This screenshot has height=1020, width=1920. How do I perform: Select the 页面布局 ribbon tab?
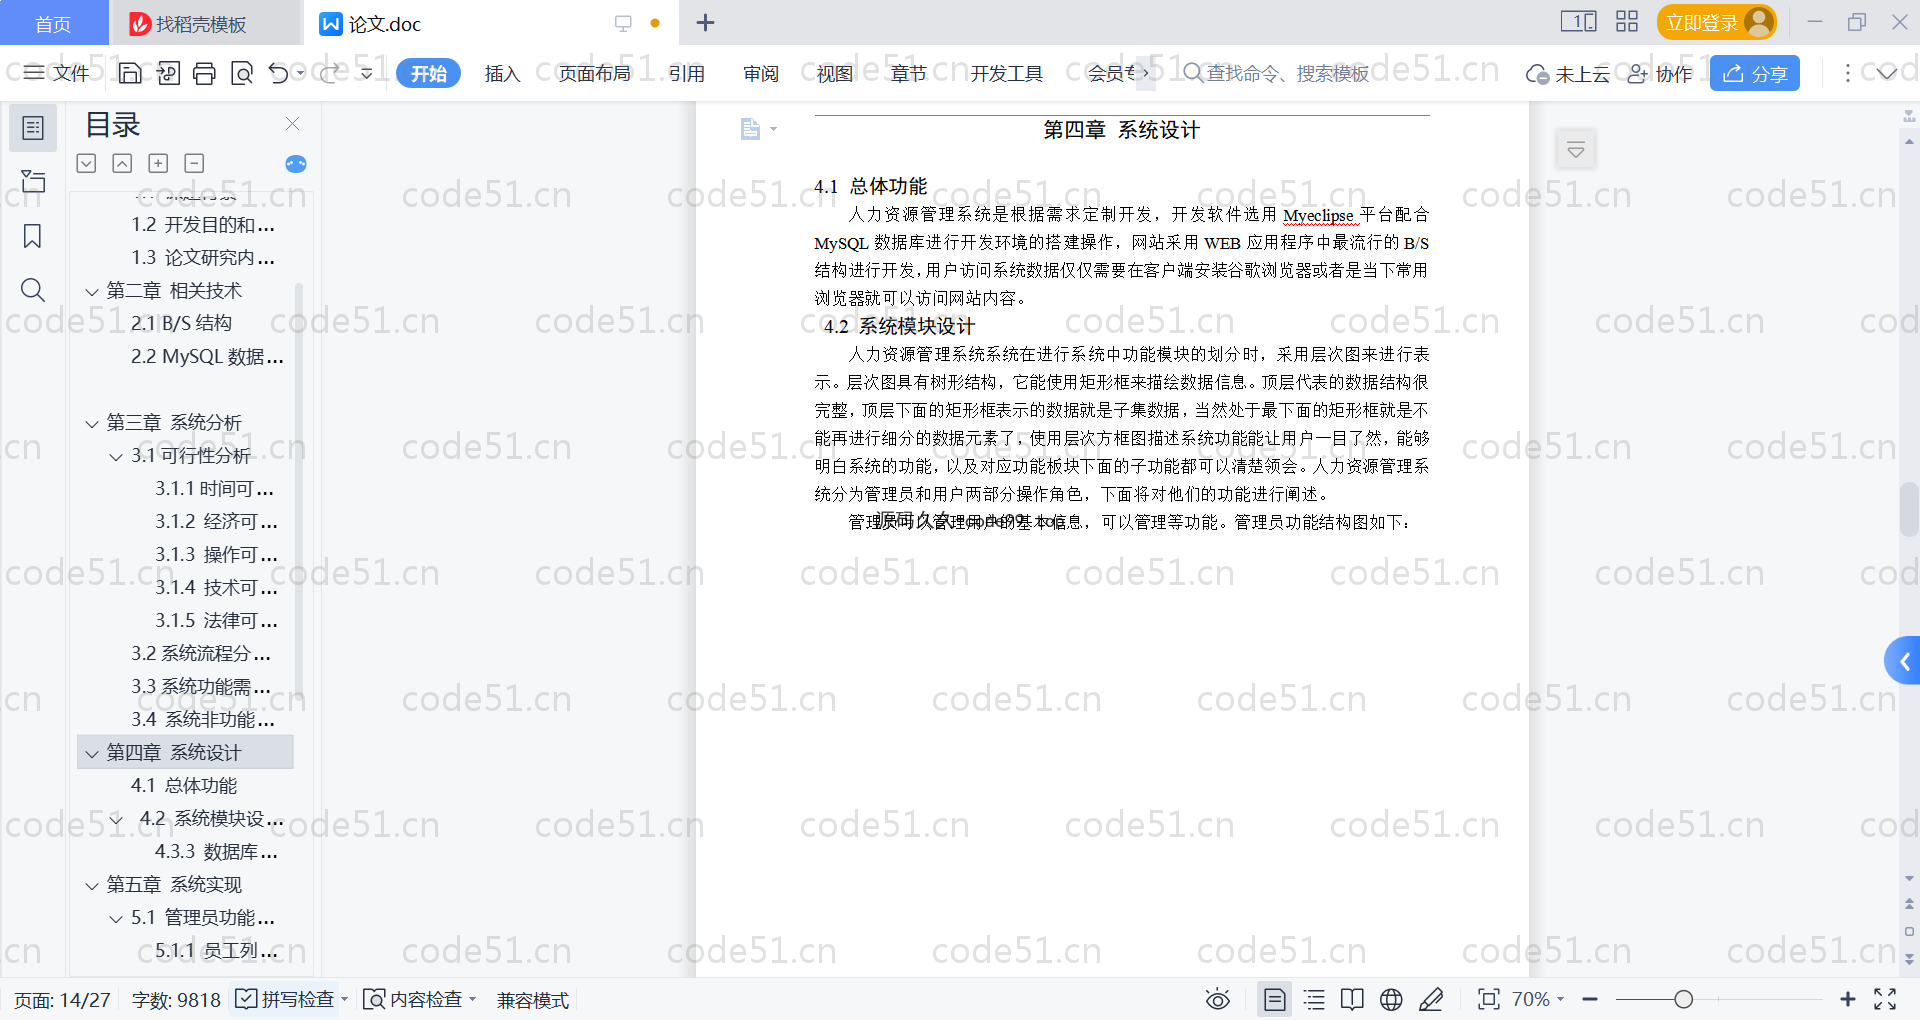click(594, 73)
